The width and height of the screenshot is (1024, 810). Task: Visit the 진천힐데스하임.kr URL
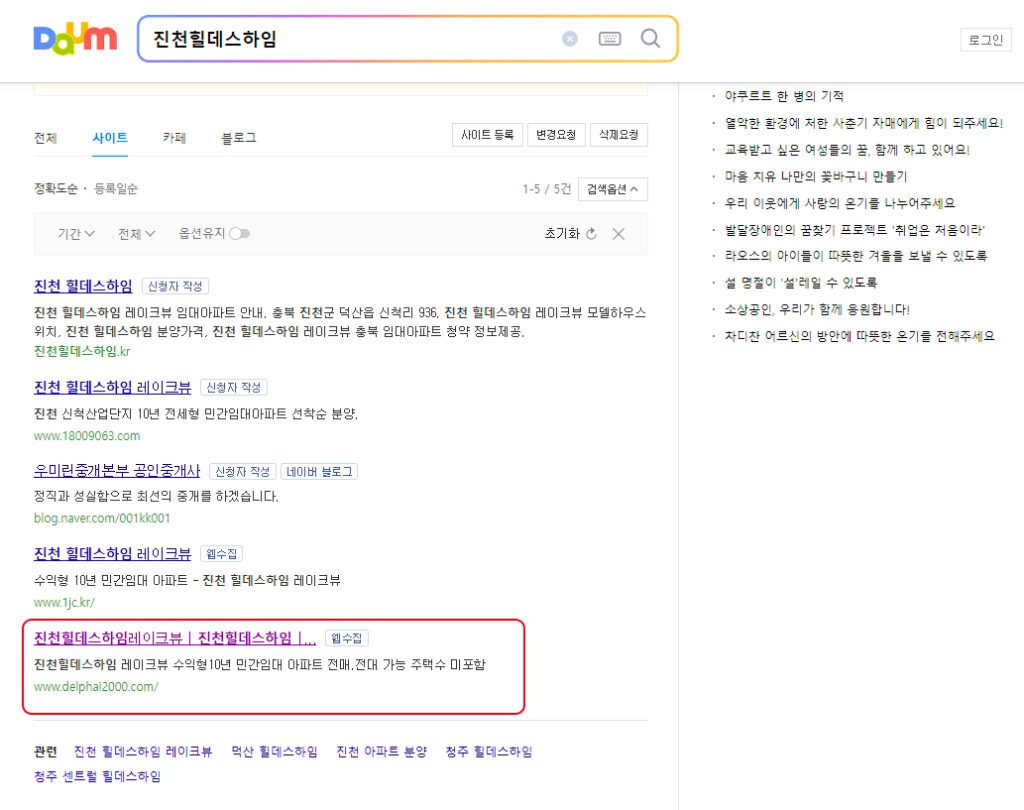click(x=82, y=351)
